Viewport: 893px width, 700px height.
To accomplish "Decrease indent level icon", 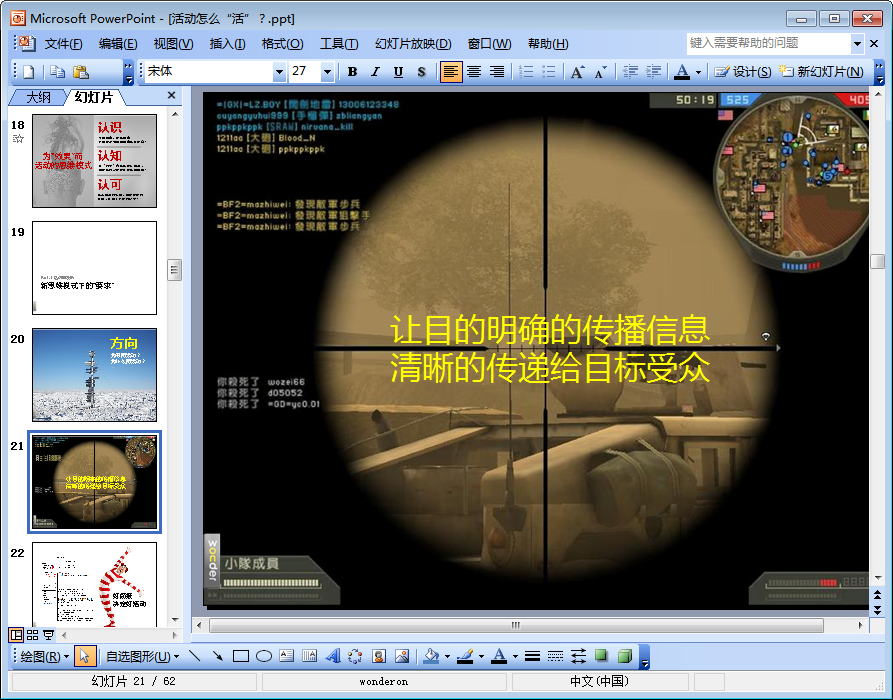I will [x=630, y=72].
